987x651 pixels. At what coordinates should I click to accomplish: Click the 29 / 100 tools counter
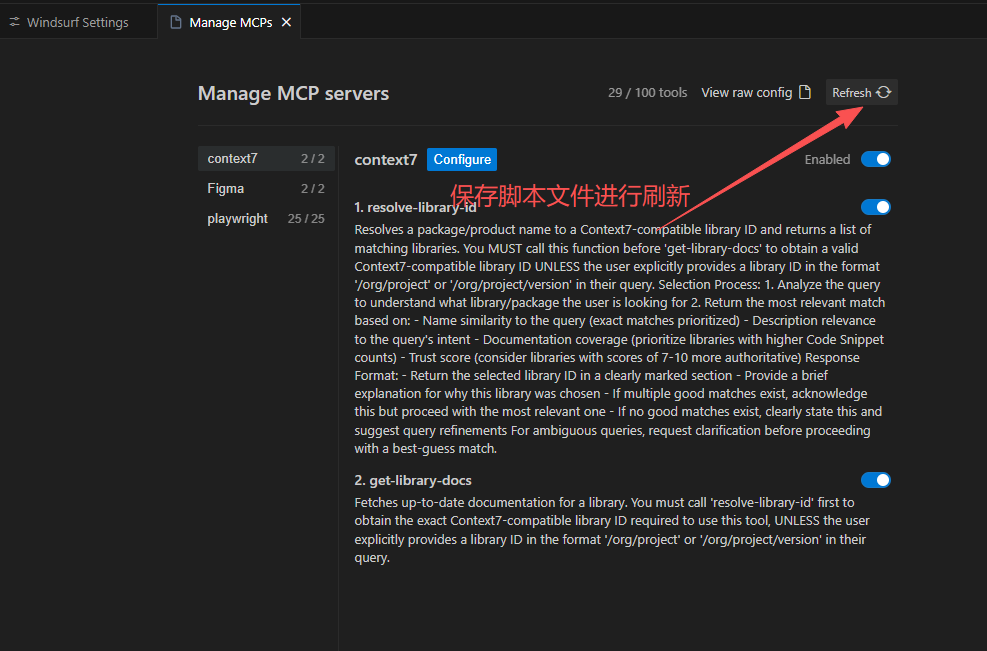pos(647,93)
